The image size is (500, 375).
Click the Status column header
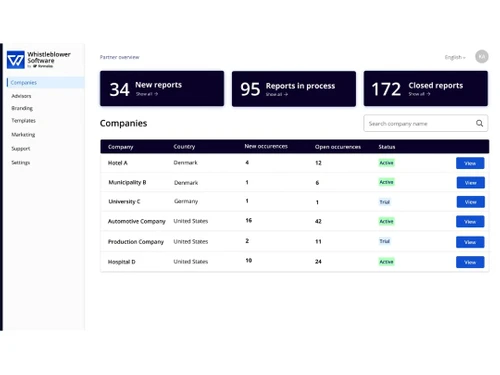[x=387, y=147]
